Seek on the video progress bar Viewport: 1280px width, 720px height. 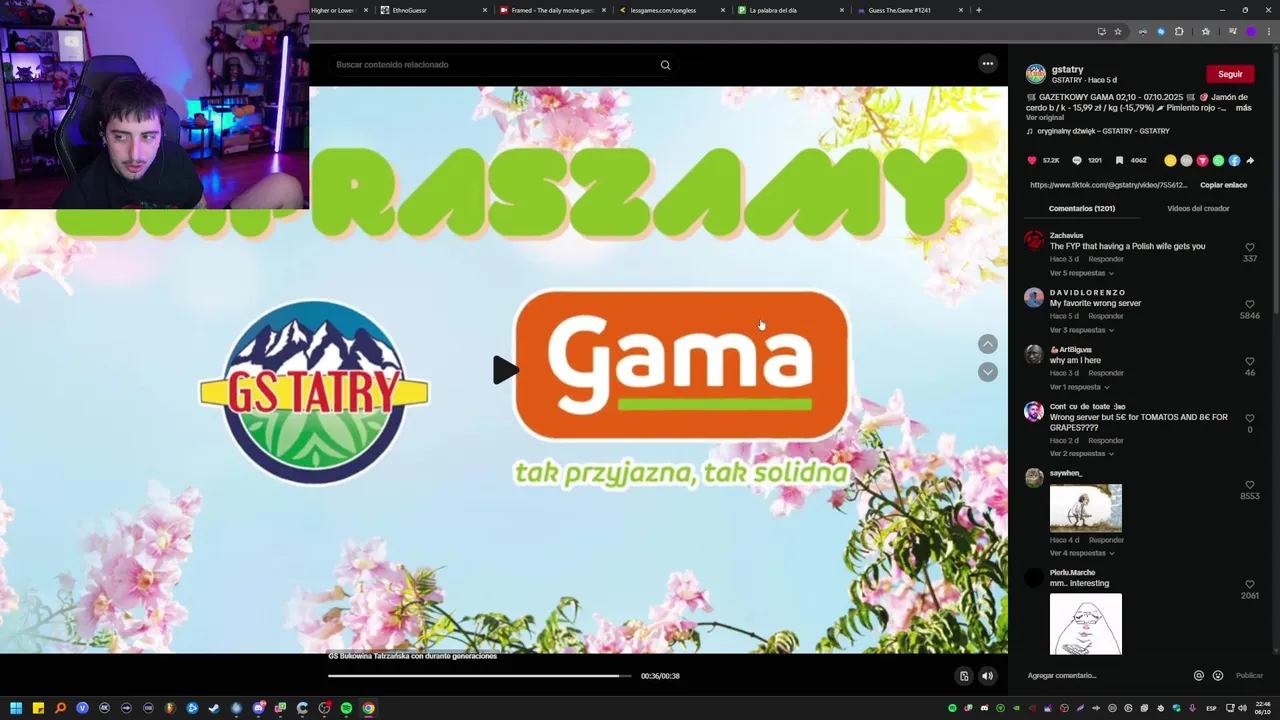[x=480, y=676]
